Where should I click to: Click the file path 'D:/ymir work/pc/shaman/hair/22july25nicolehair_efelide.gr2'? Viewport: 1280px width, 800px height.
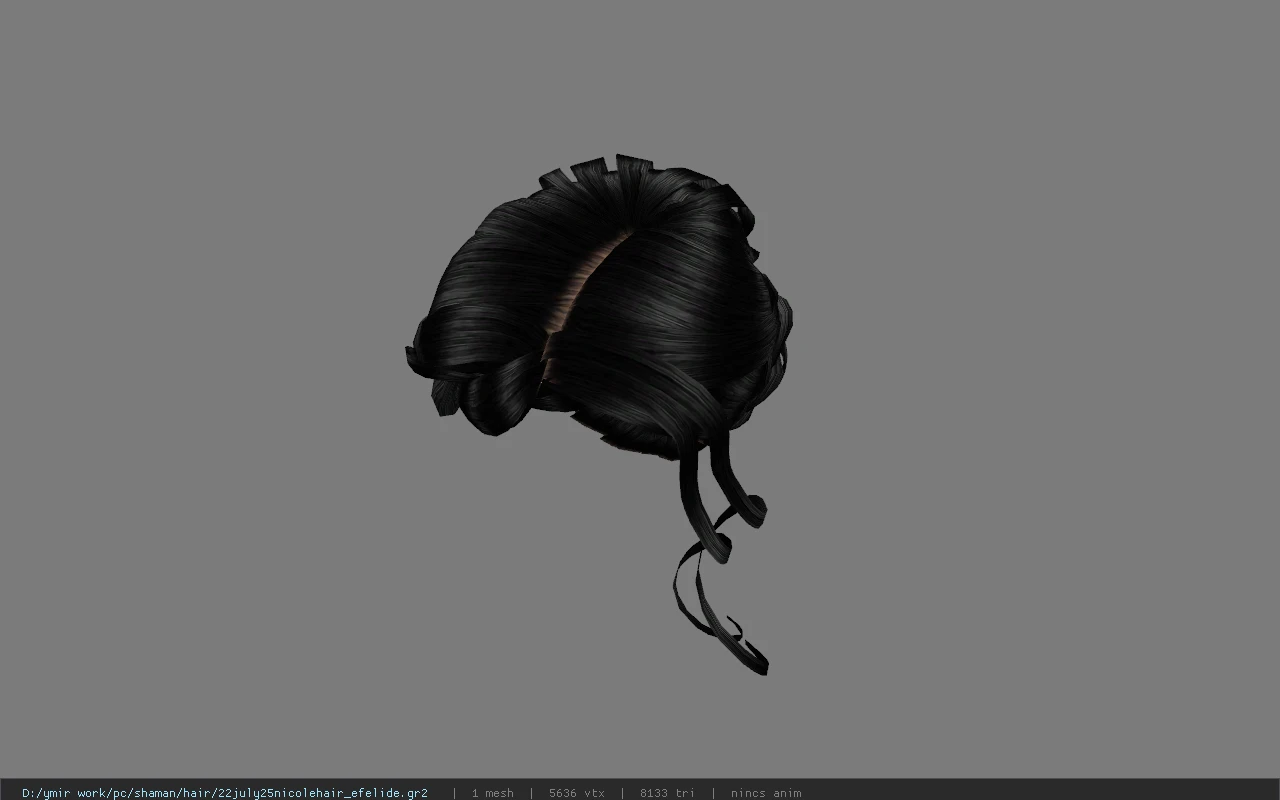(x=225, y=793)
